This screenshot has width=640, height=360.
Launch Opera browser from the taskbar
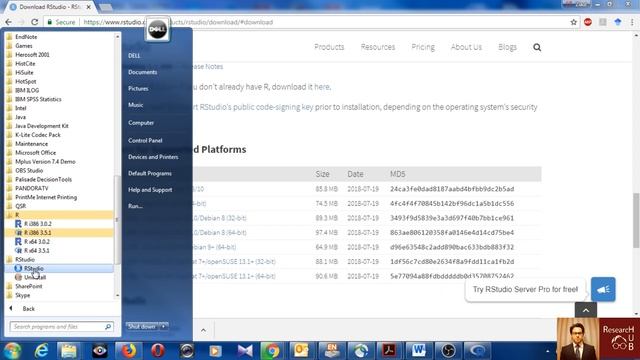[x=158, y=351]
